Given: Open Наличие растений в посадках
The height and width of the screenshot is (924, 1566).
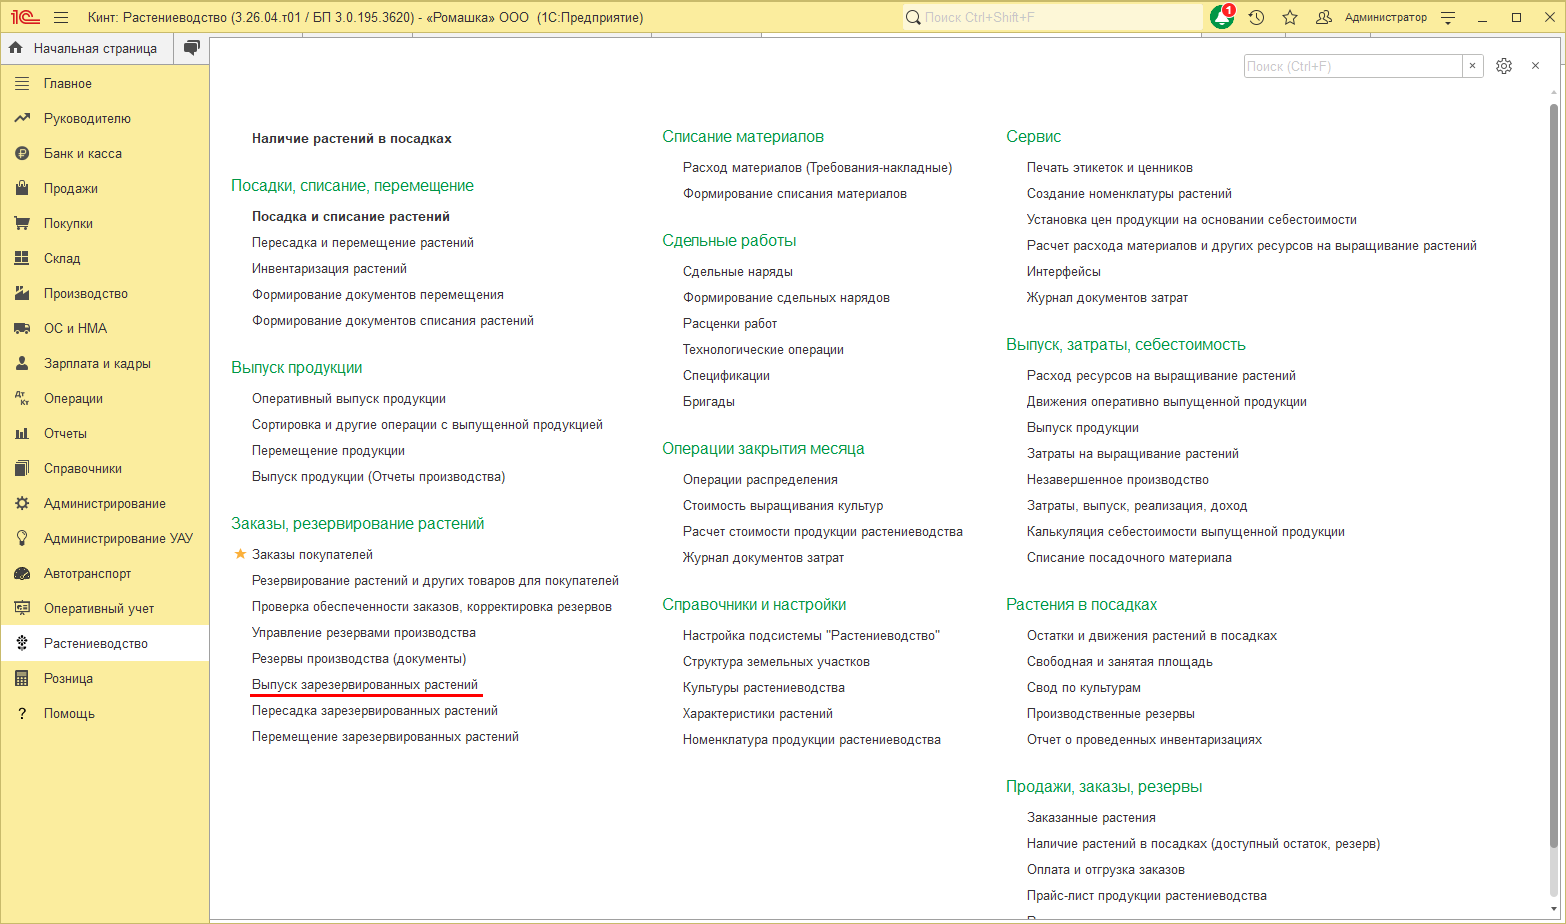Looking at the screenshot, I should [x=352, y=139].
